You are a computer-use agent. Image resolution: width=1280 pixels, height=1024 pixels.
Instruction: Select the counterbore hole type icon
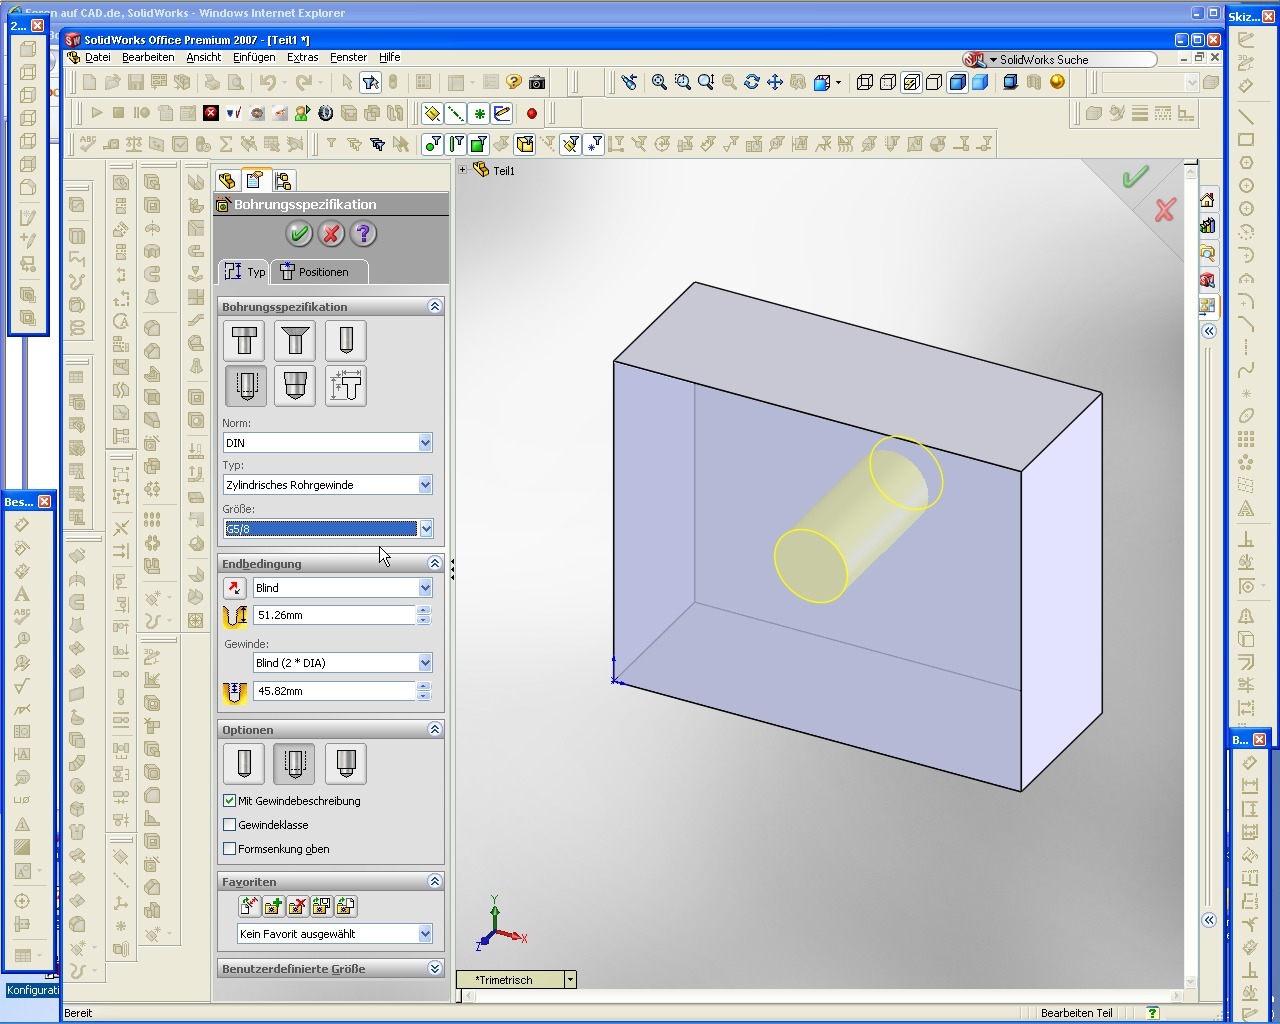click(x=245, y=341)
